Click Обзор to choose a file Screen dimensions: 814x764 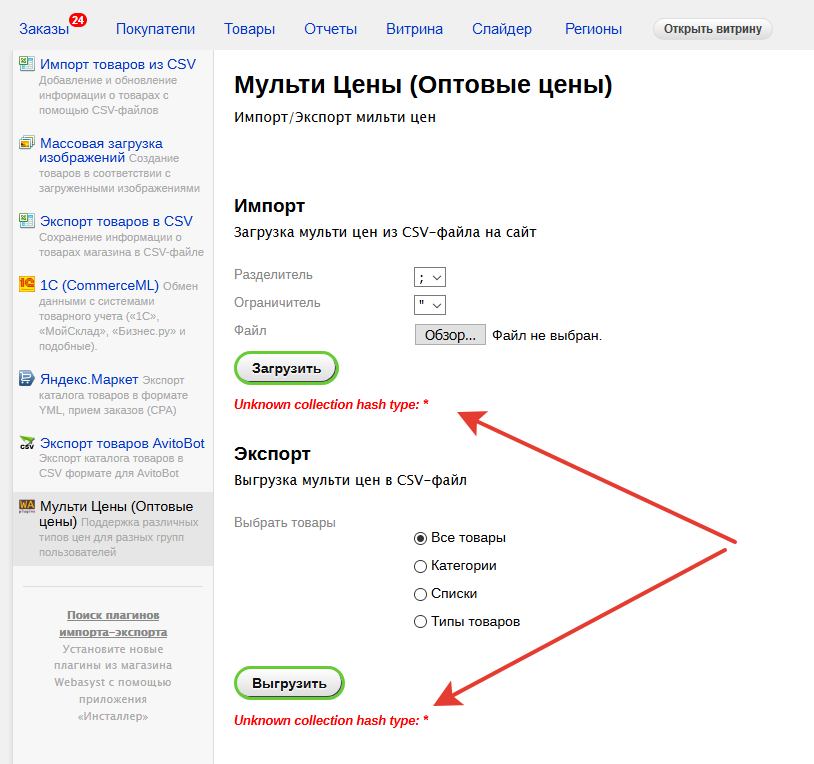coord(450,335)
